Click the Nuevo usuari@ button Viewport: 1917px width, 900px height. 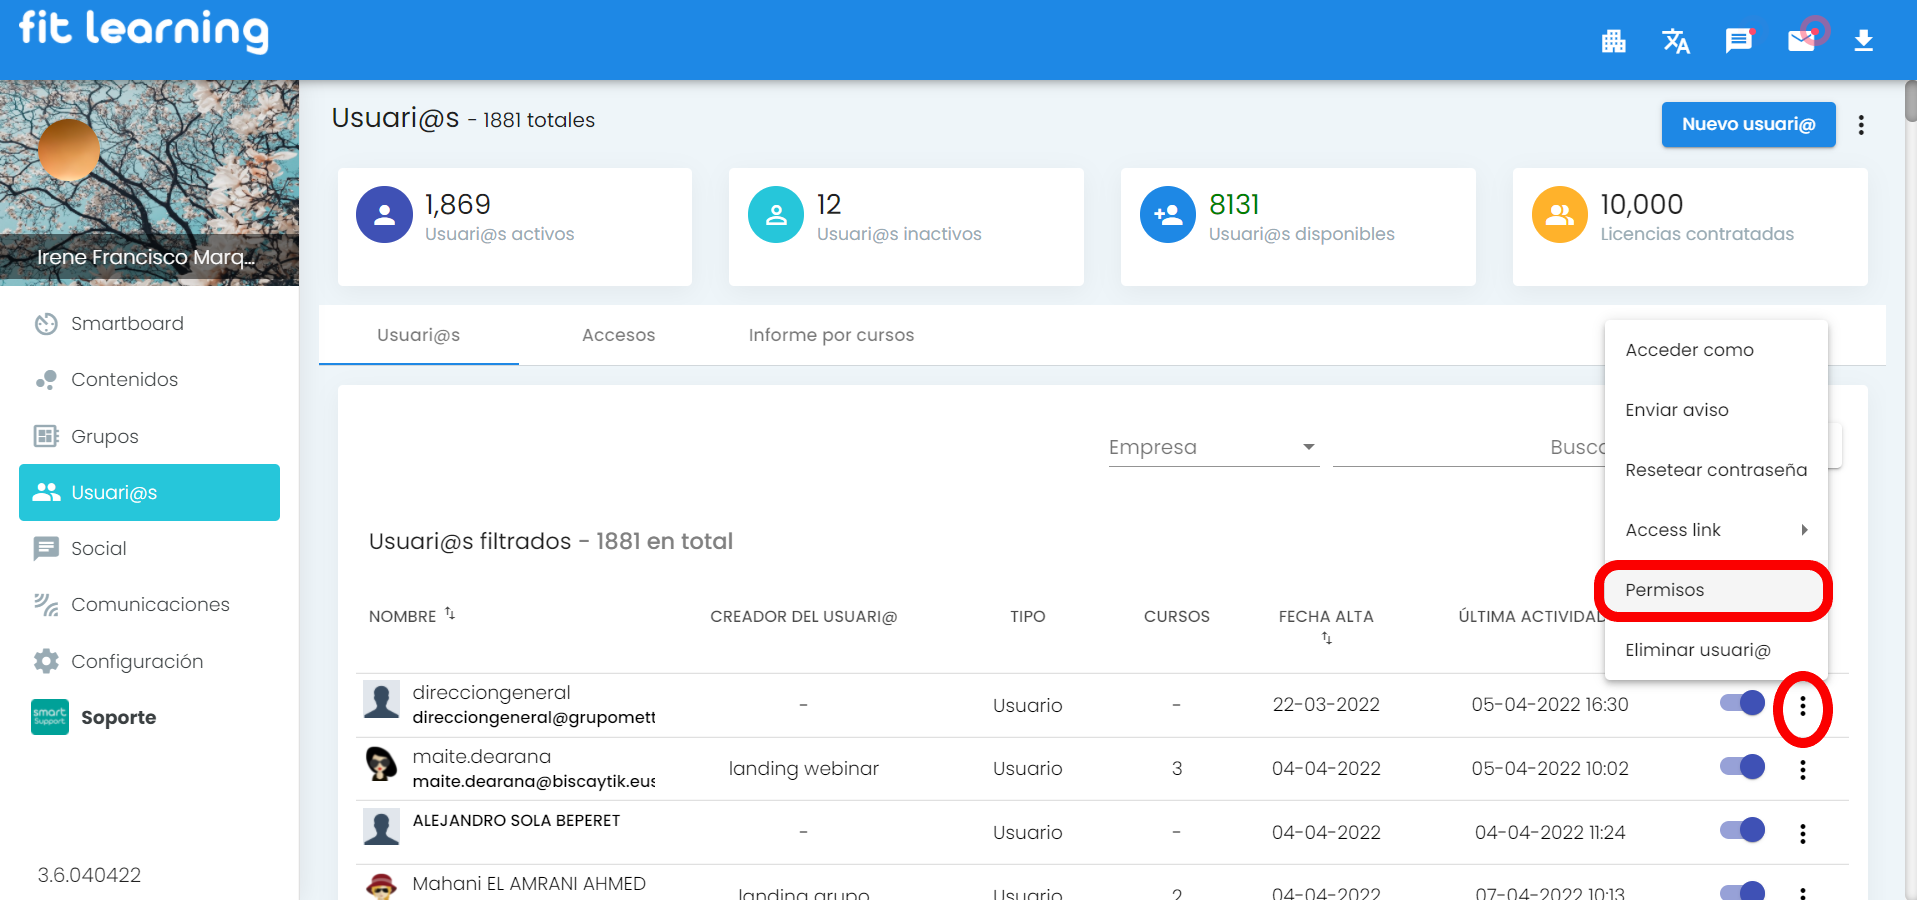click(1747, 125)
